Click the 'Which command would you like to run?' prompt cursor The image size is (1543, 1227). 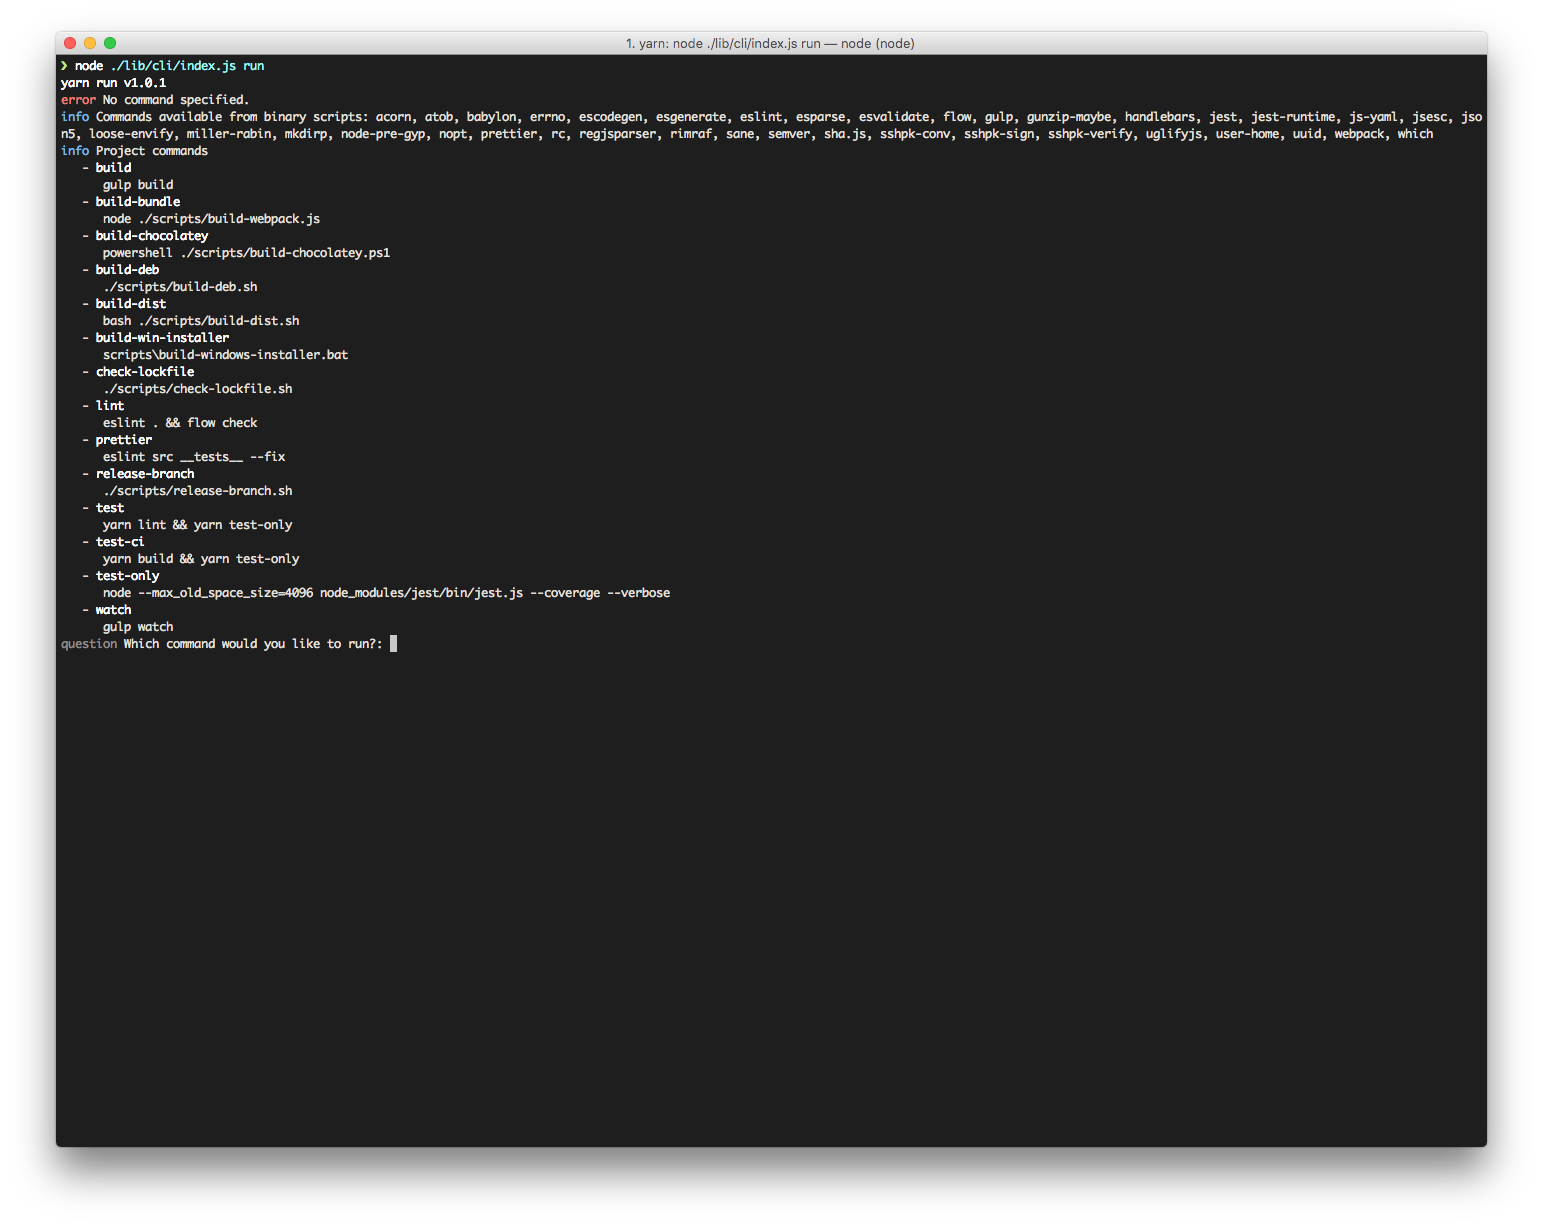point(393,643)
